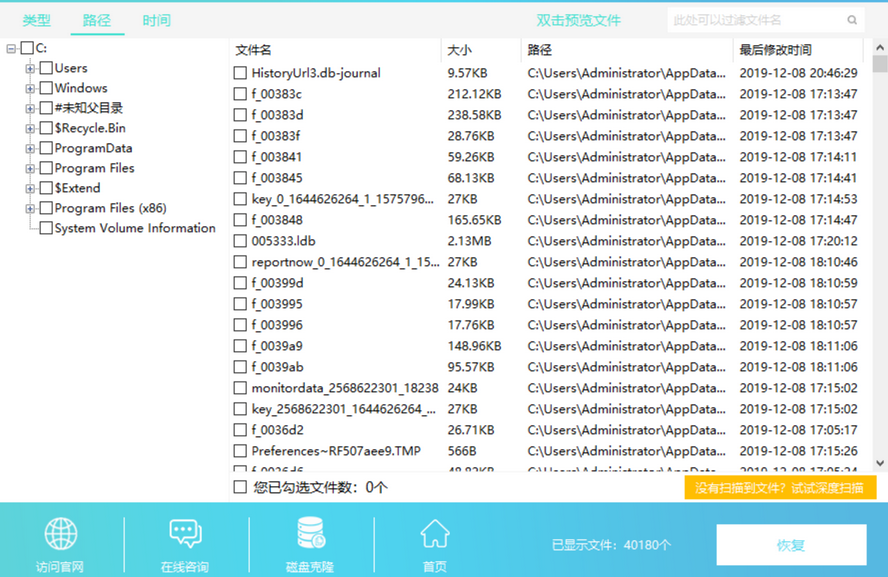The width and height of the screenshot is (888, 577).
Task: Switch to the 时间 tab
Action: 157,19
